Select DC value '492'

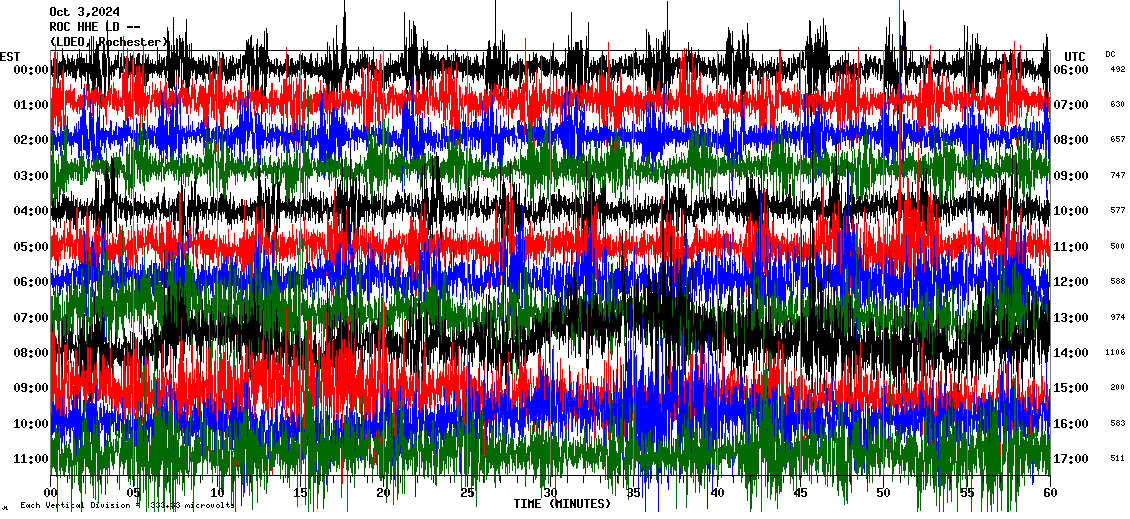click(1118, 69)
